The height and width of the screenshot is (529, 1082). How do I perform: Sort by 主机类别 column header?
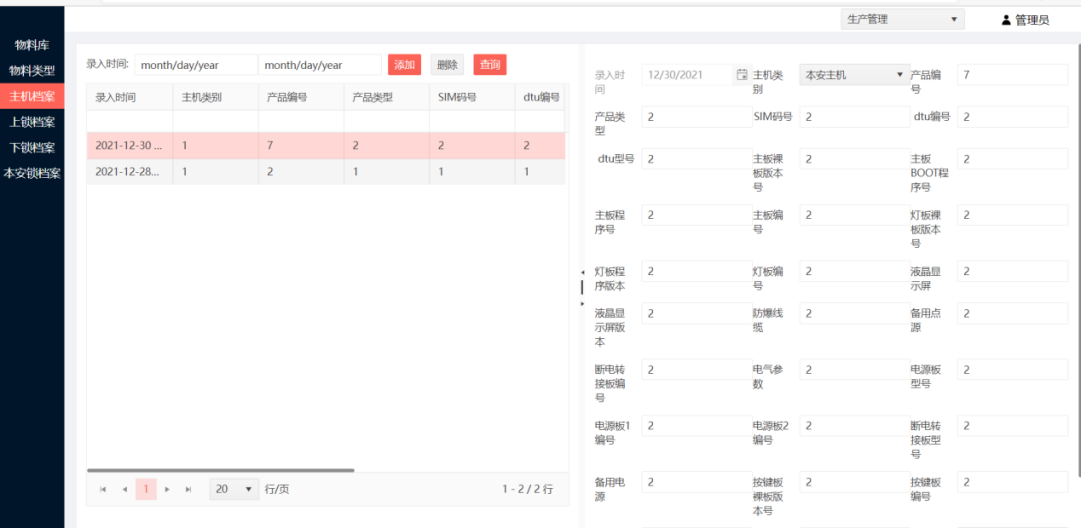[x=215, y=97]
